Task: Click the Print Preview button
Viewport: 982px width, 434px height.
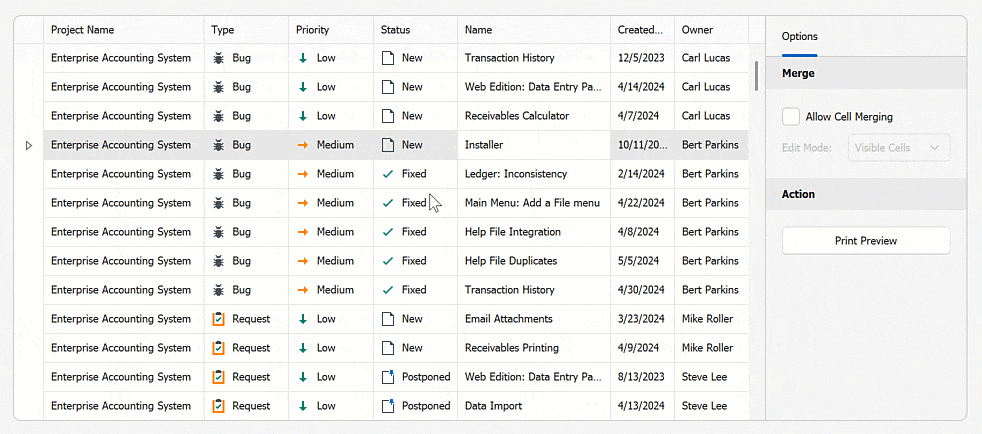Action: (865, 241)
